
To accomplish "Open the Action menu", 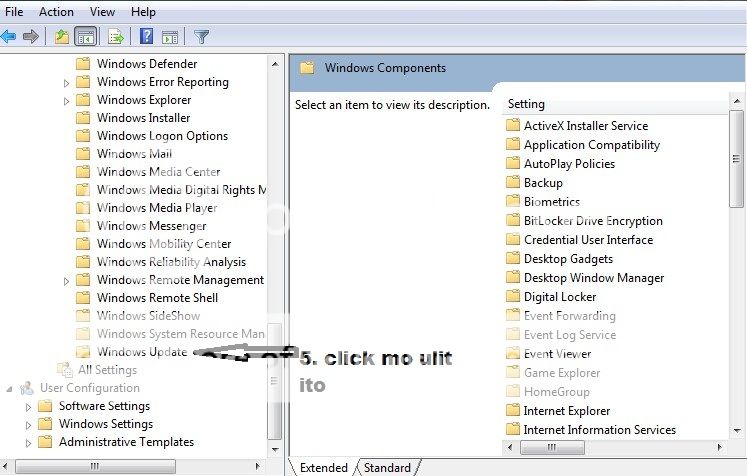I will [x=56, y=12].
